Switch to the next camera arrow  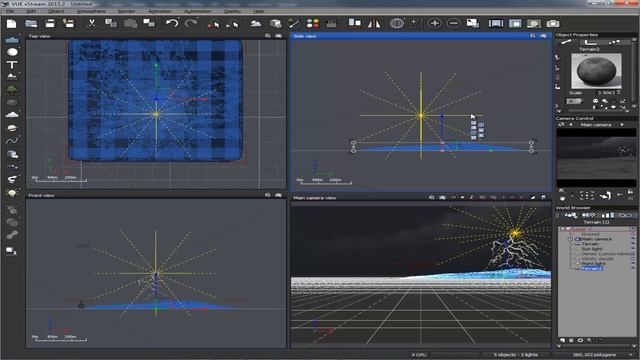point(622,124)
